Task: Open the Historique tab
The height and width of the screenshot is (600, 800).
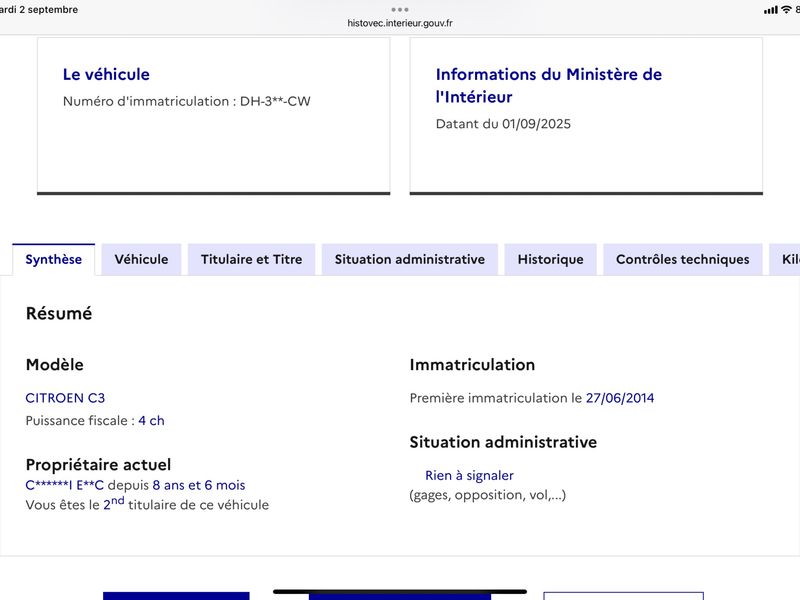Action: pos(550,259)
